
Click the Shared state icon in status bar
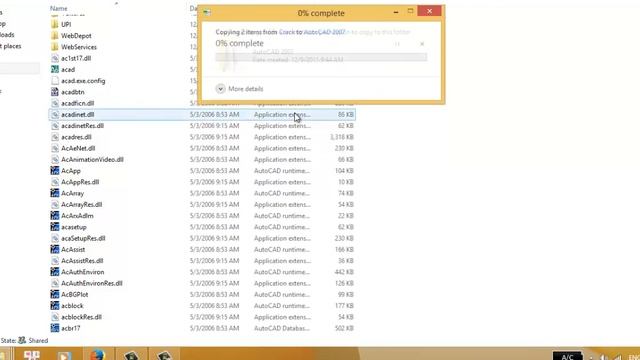(x=22, y=340)
